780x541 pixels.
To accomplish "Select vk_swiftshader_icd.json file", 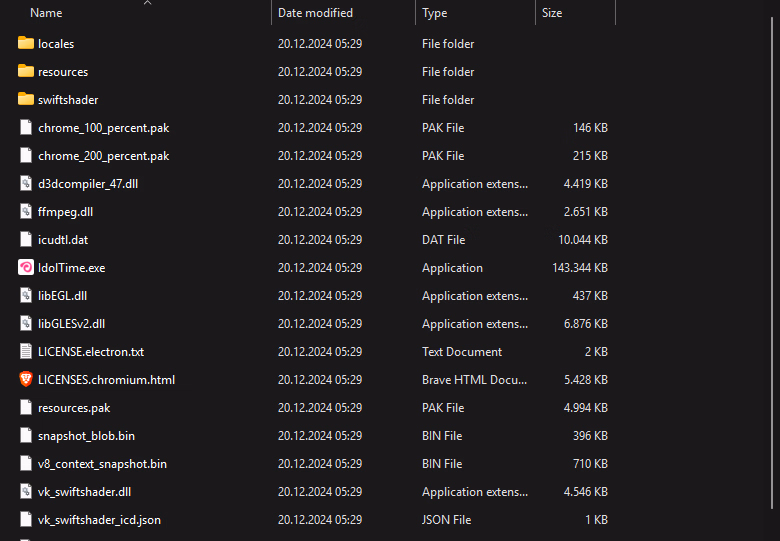I will [x=99, y=520].
